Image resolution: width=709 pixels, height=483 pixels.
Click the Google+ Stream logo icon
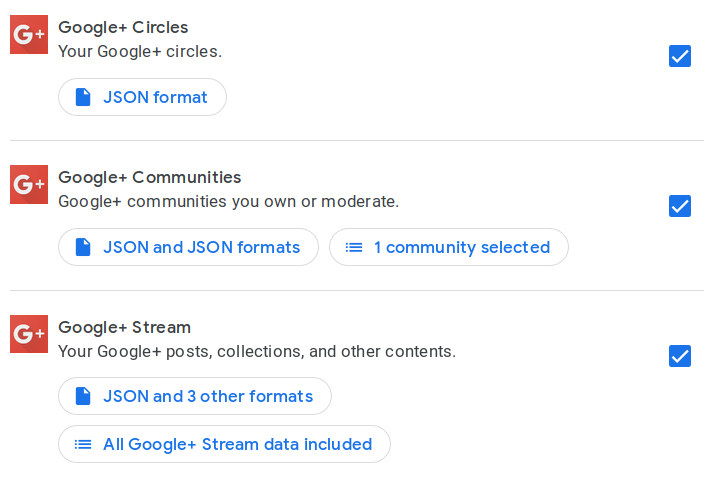[29, 334]
